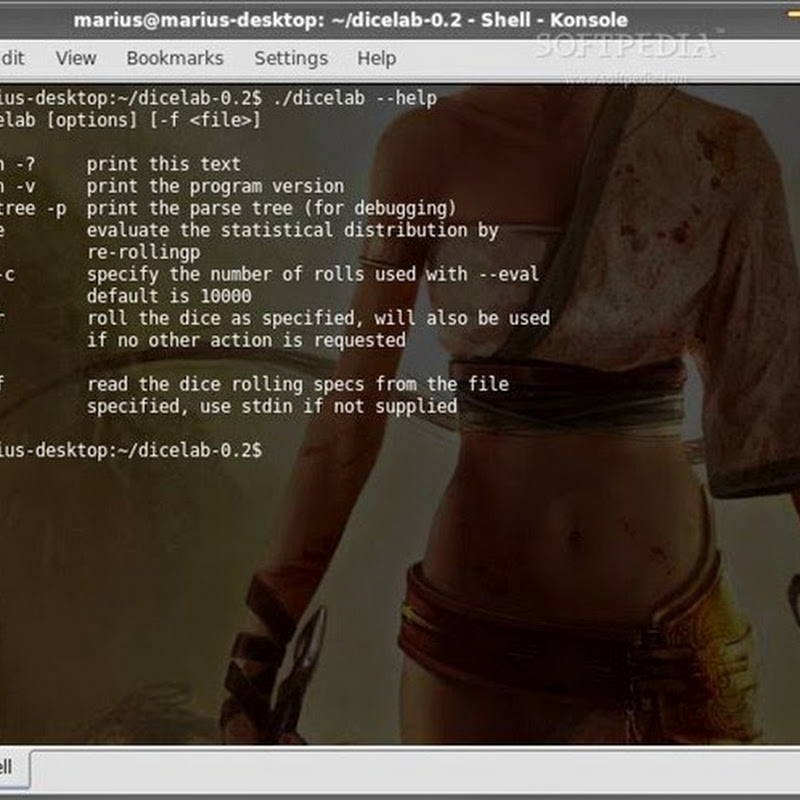Open the Bookmarks menu

coord(175,58)
